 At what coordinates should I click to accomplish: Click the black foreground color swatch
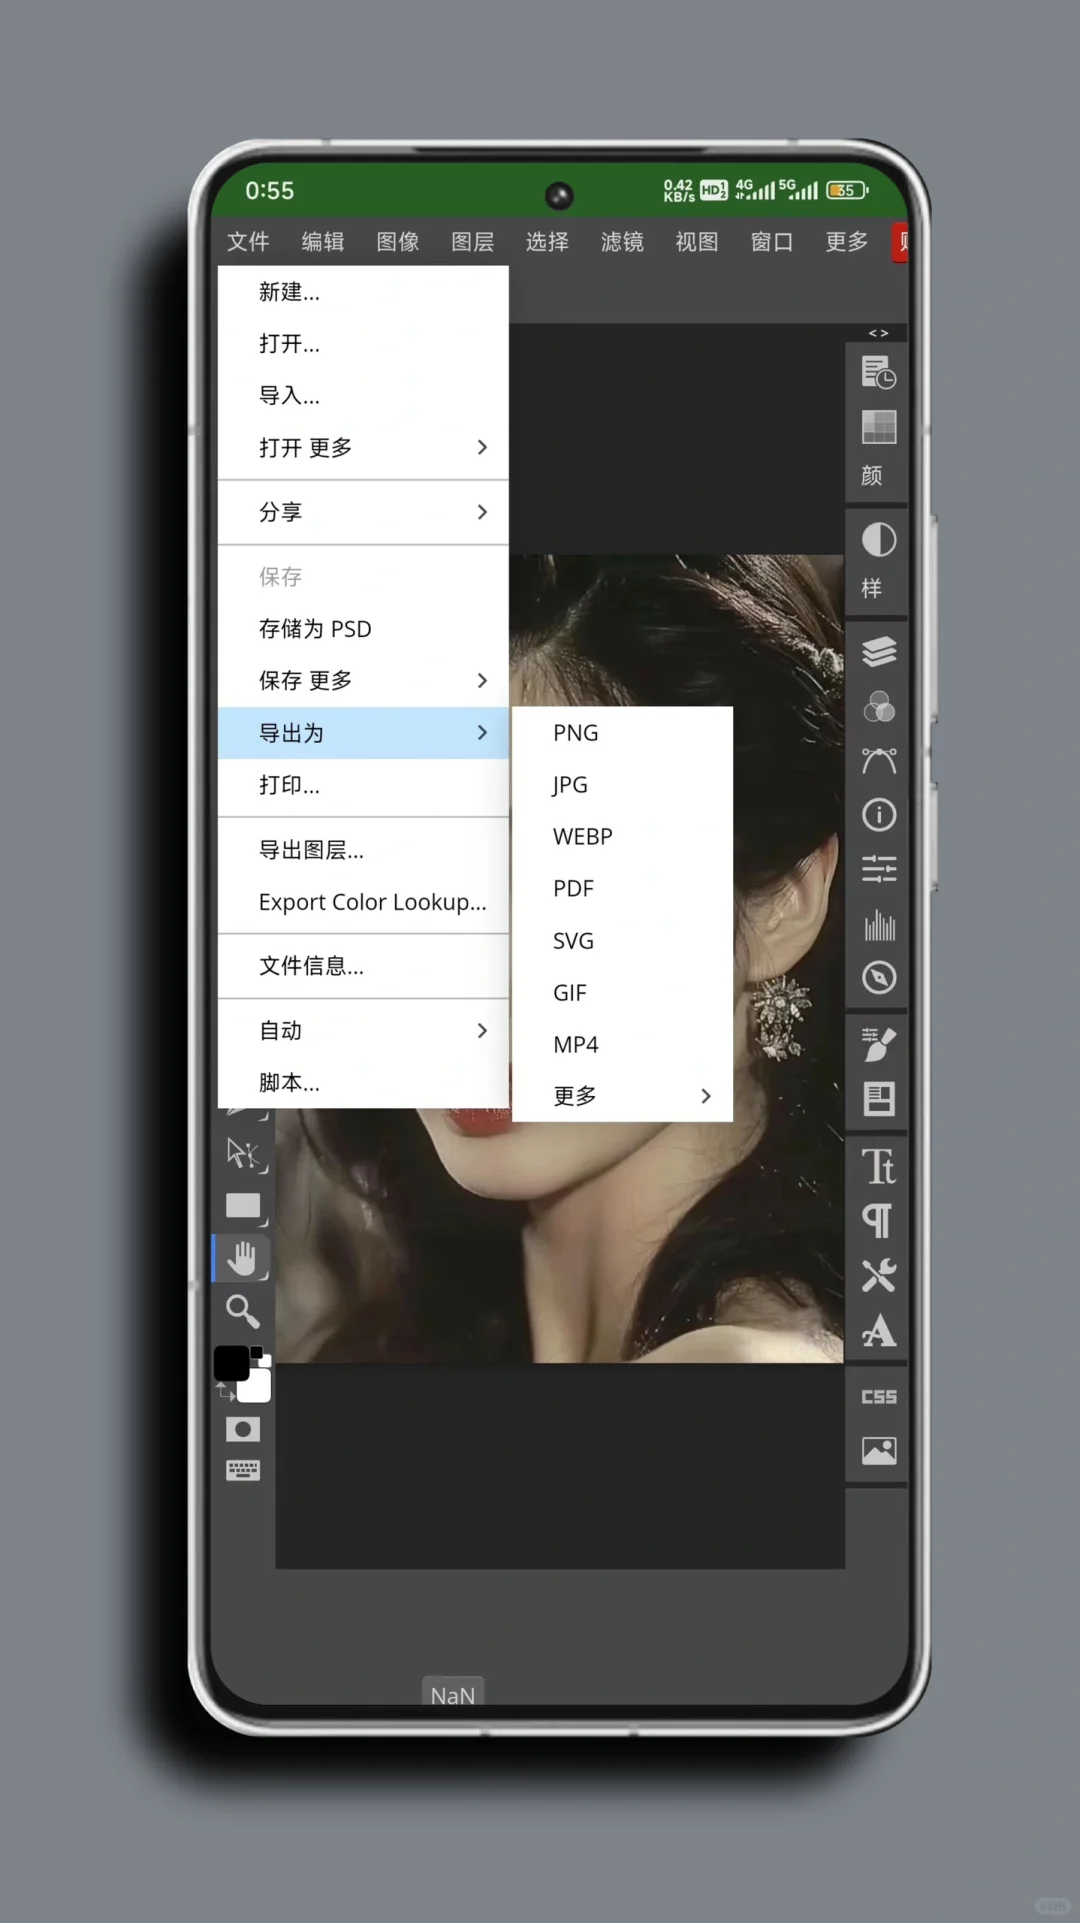click(x=231, y=1363)
